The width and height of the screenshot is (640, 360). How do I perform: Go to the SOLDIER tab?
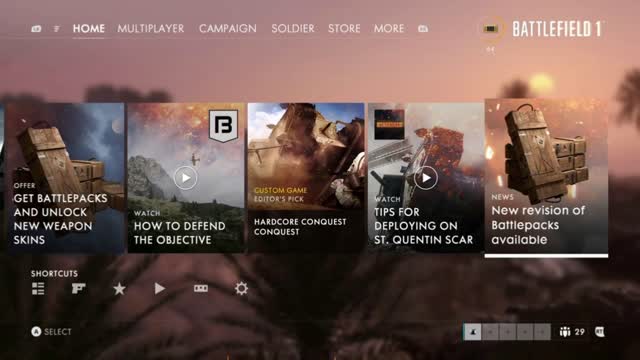tap(293, 29)
